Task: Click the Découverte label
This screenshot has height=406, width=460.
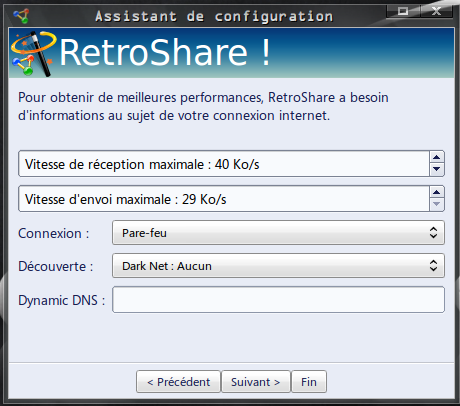Action: [x=55, y=266]
